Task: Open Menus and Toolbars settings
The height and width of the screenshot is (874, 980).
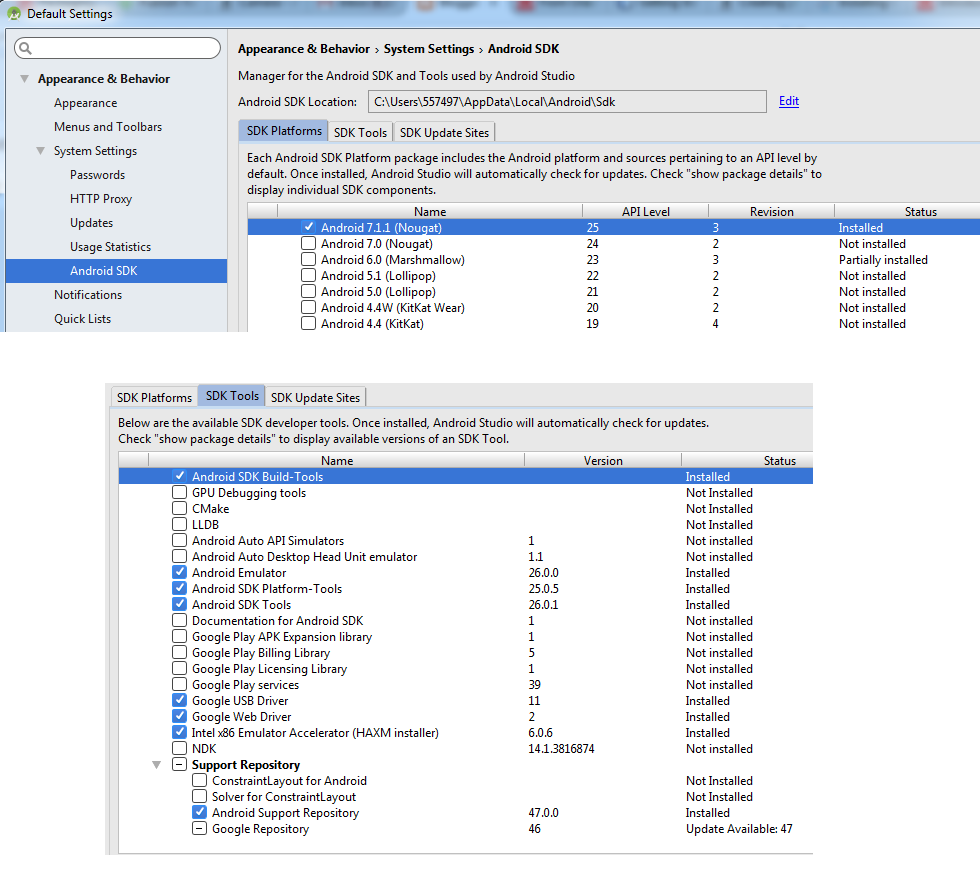Action: pyautogui.click(x=108, y=127)
